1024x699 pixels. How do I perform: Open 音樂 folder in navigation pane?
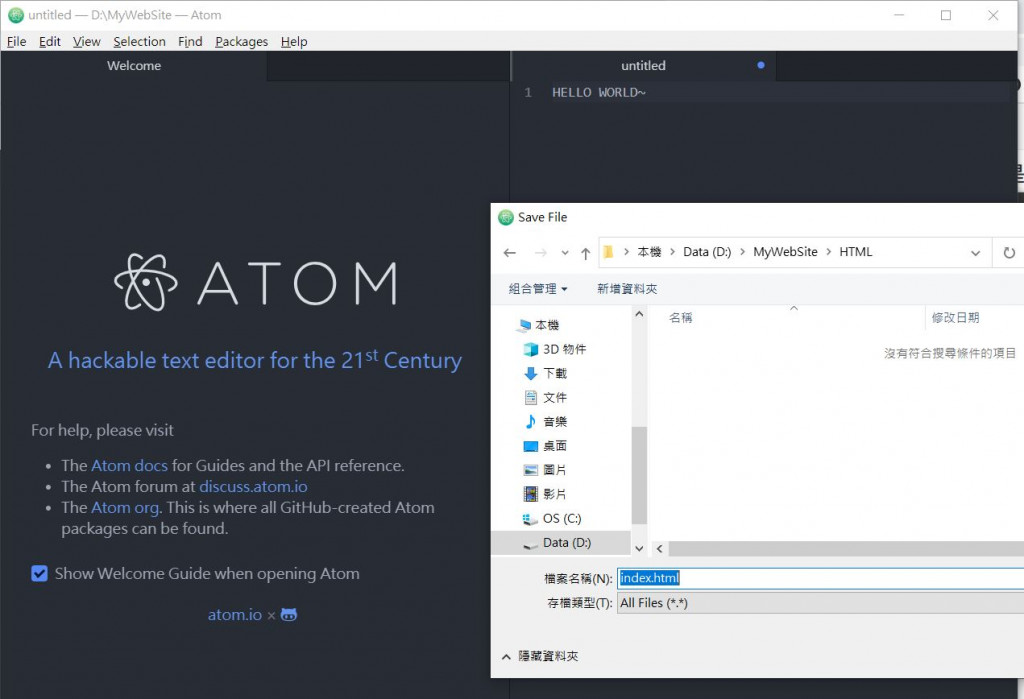point(546,422)
